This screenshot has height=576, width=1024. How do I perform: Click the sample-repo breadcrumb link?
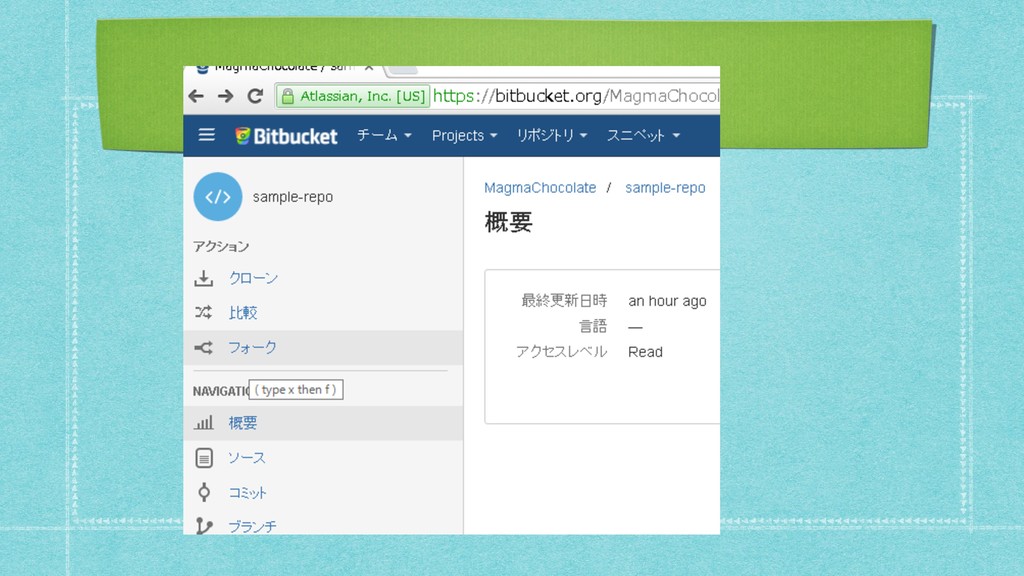665,187
